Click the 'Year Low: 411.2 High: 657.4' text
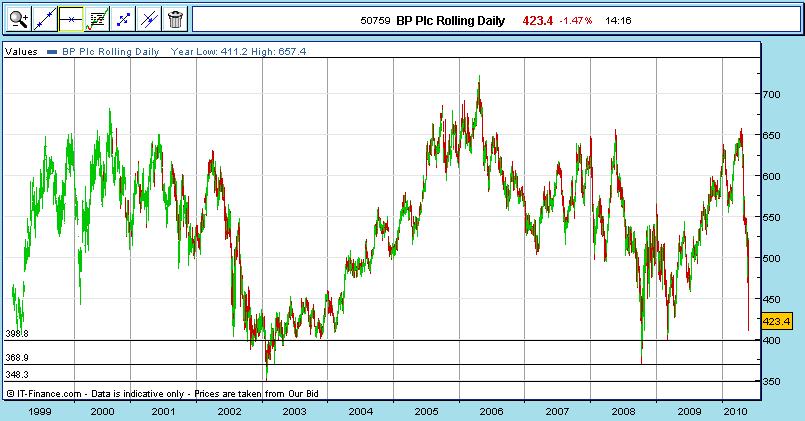 pyautogui.click(x=238, y=51)
